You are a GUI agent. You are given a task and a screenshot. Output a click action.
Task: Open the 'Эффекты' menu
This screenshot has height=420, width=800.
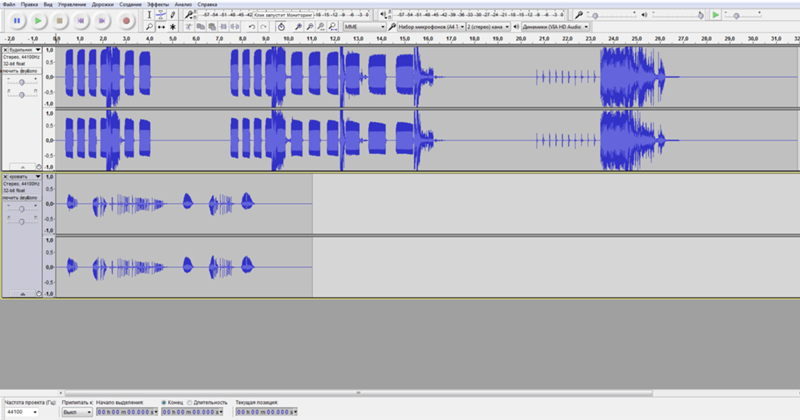click(158, 5)
